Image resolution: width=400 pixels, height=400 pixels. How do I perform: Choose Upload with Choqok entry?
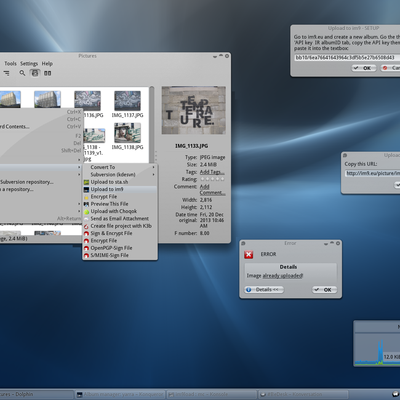[120, 211]
